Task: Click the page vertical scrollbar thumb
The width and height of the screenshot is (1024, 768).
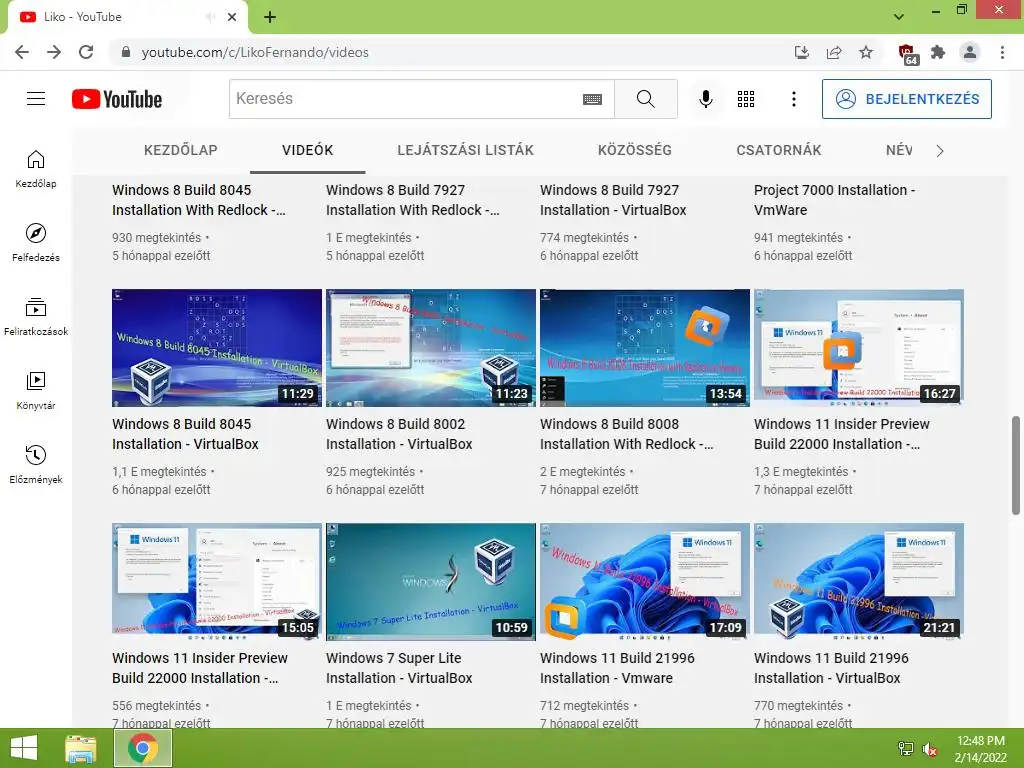Action: [1016, 465]
